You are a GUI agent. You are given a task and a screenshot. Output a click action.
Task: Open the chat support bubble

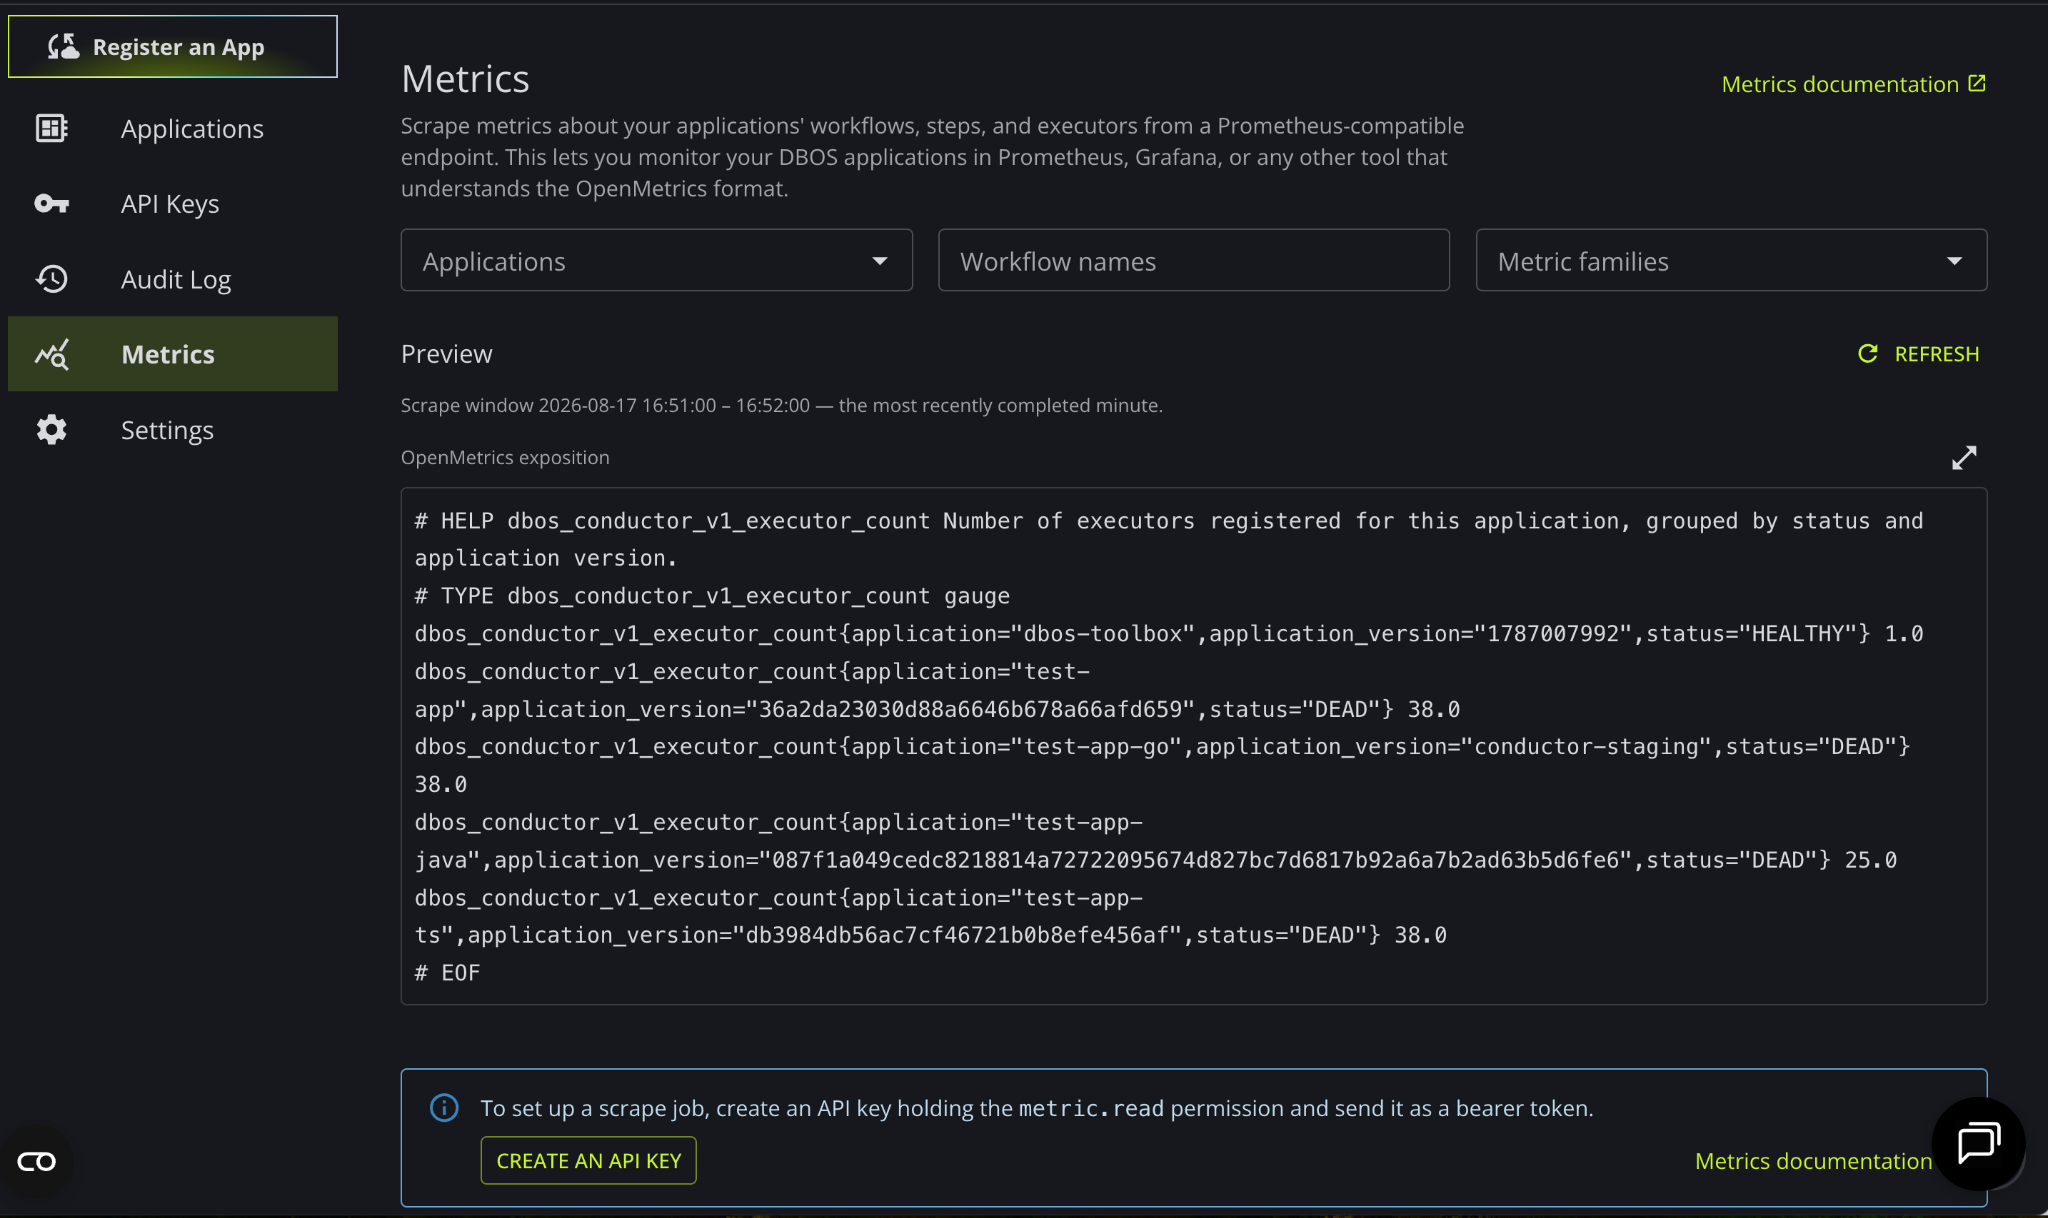click(1978, 1144)
